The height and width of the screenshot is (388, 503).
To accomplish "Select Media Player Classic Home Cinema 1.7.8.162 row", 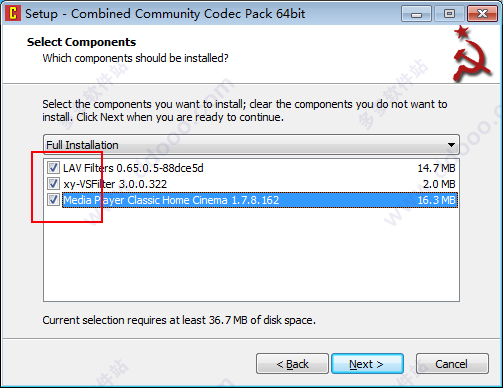I will pos(251,200).
